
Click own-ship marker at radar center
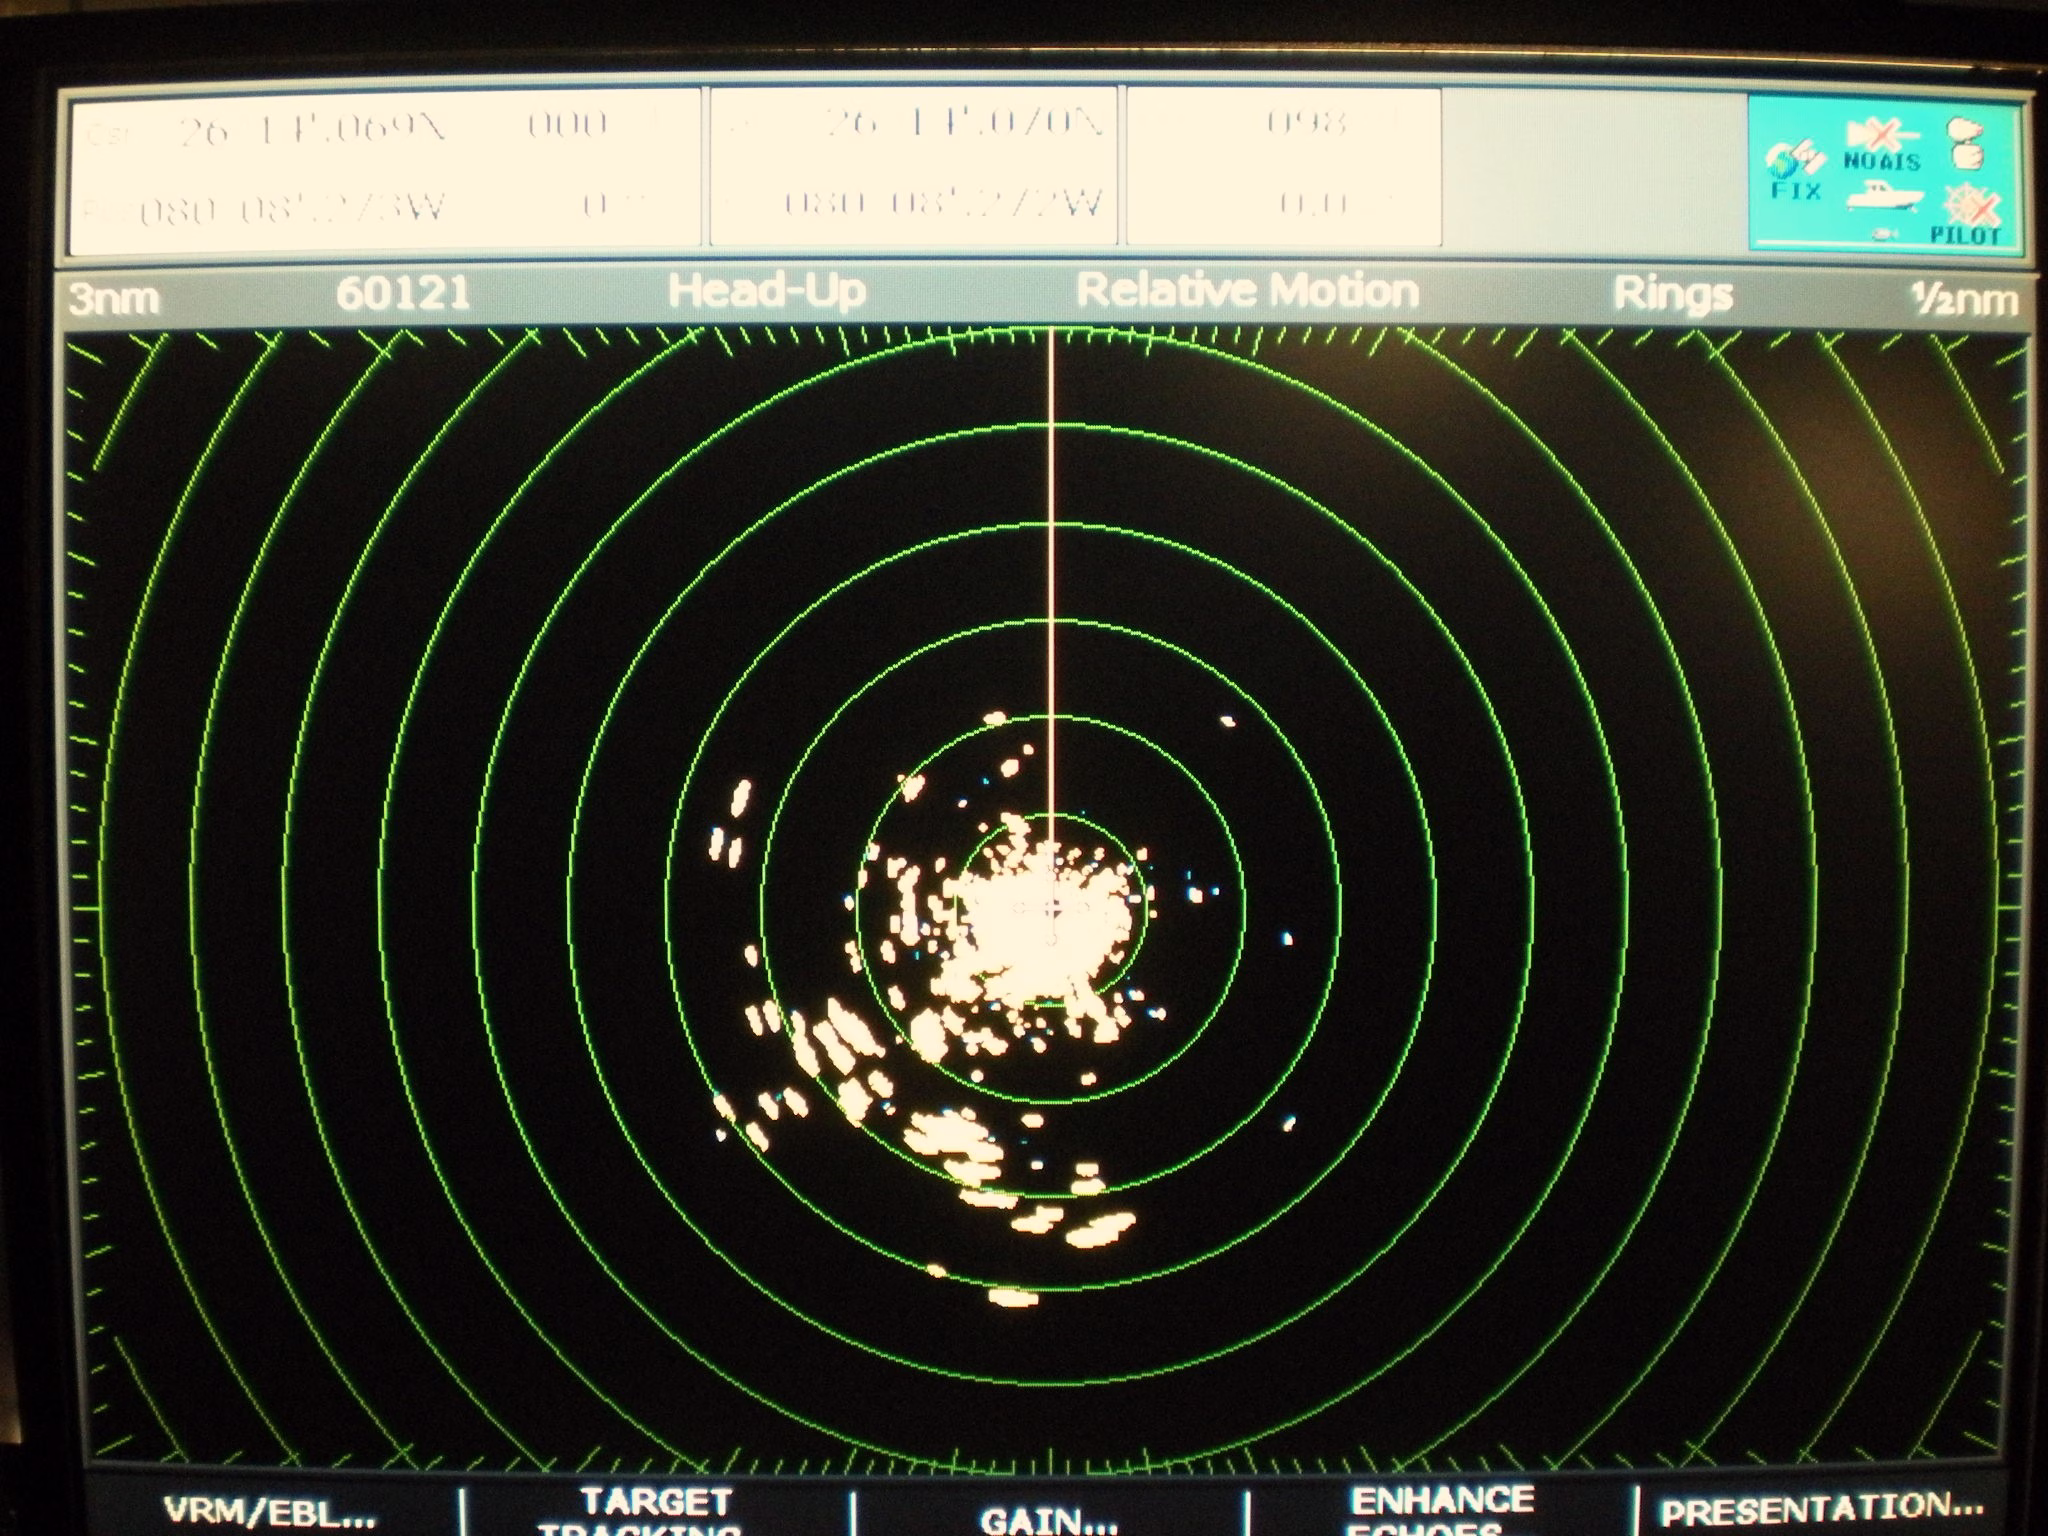[x=1052, y=907]
